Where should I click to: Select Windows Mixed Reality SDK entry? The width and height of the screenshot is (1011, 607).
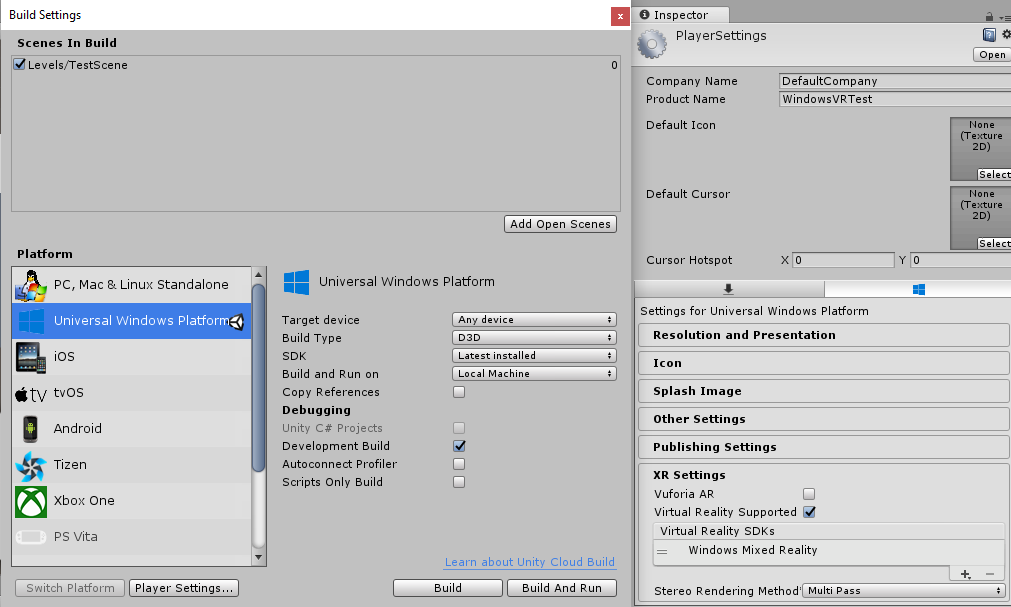(x=829, y=550)
